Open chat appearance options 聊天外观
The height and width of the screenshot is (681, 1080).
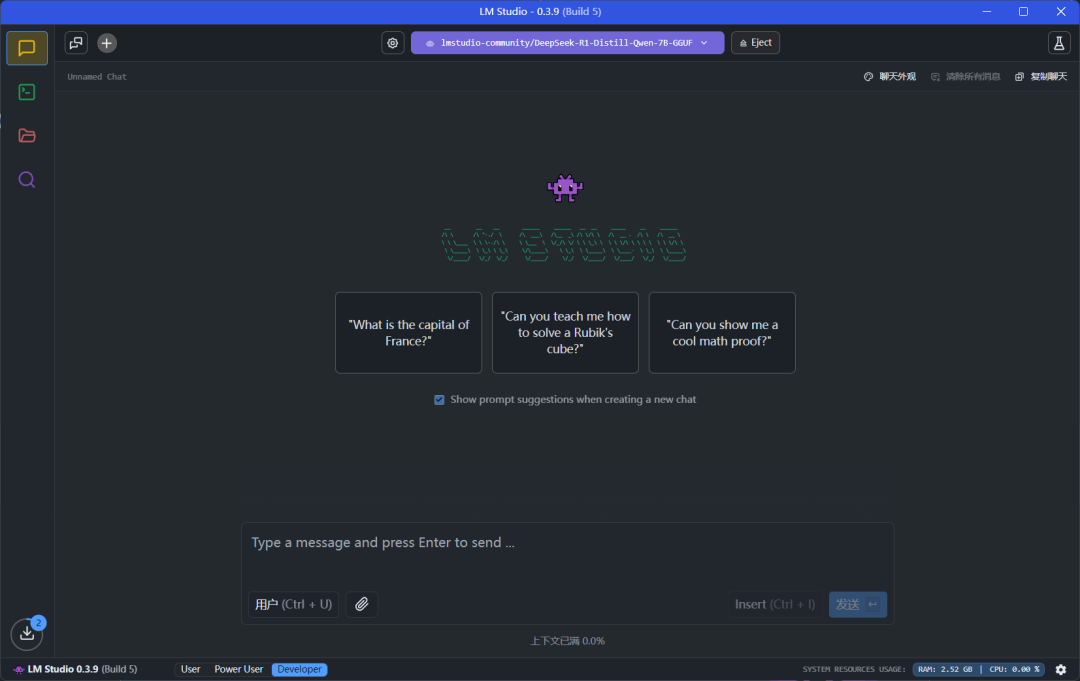pyautogui.click(x=890, y=76)
